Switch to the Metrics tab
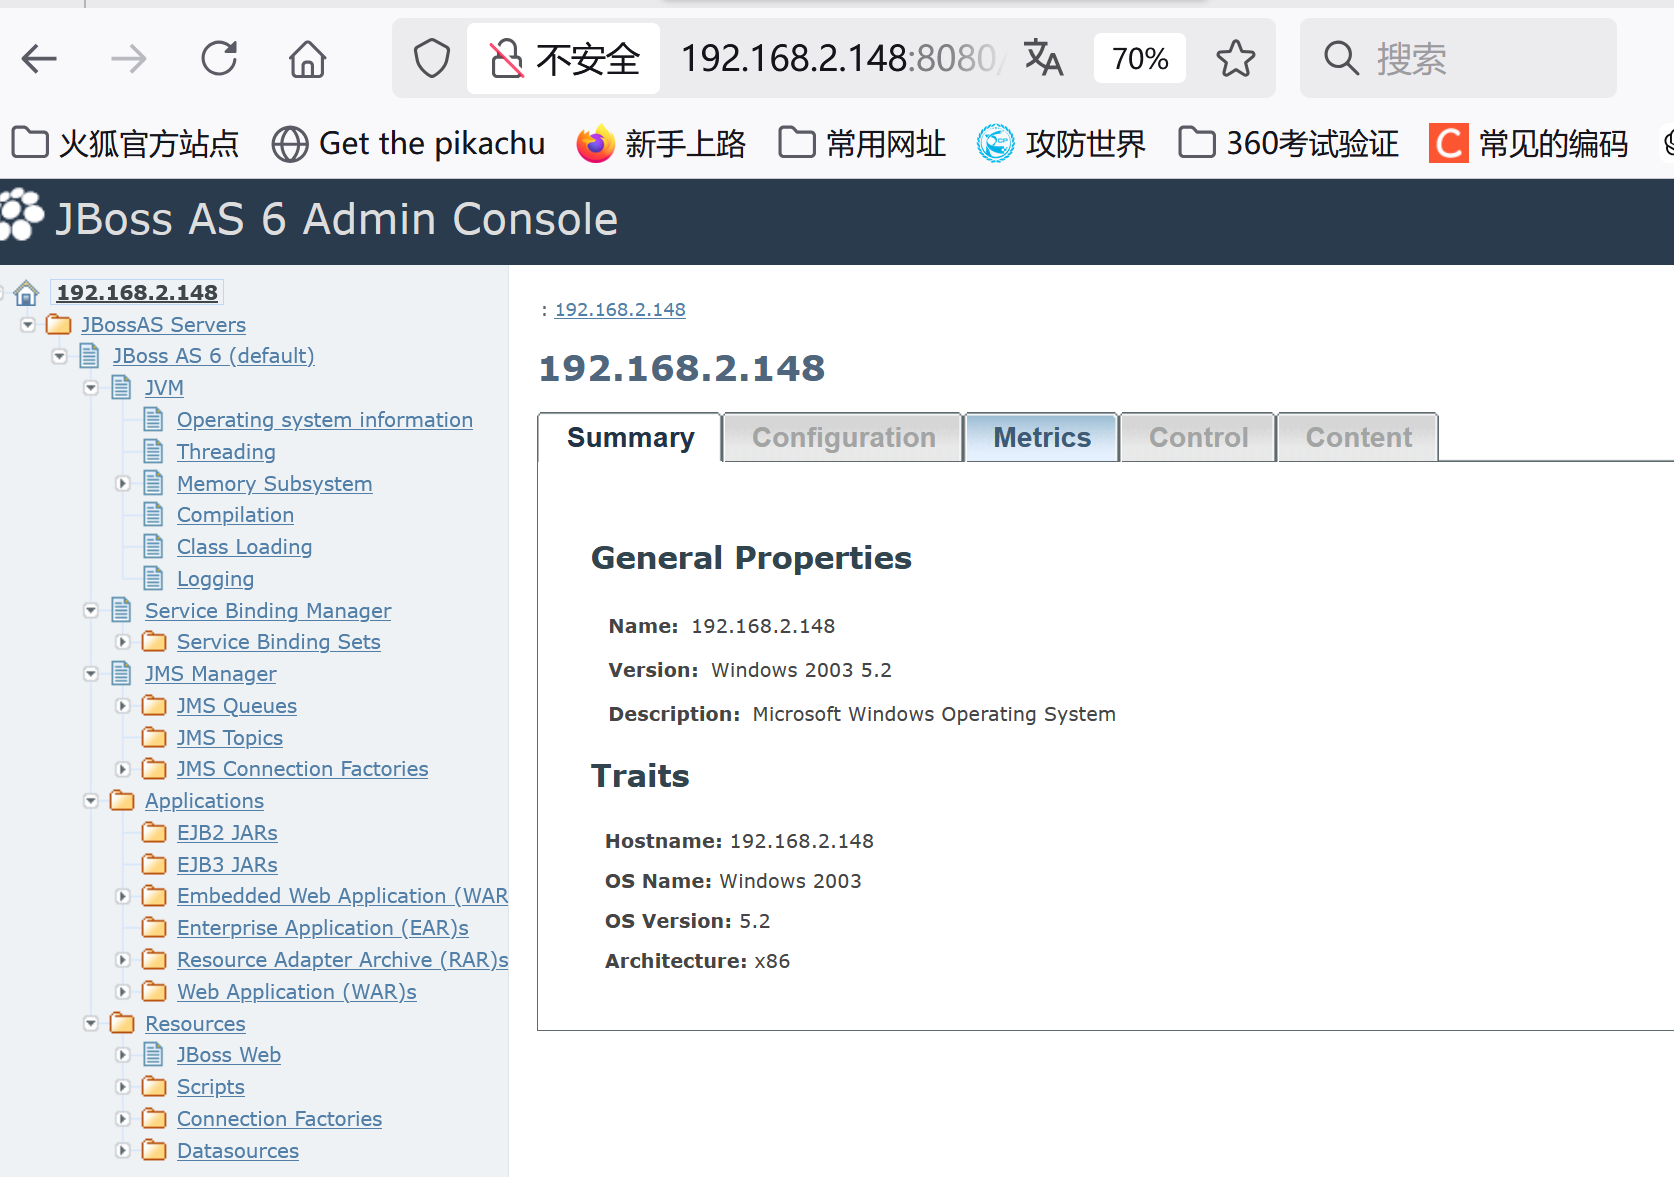The height and width of the screenshot is (1177, 1674). tap(1041, 438)
